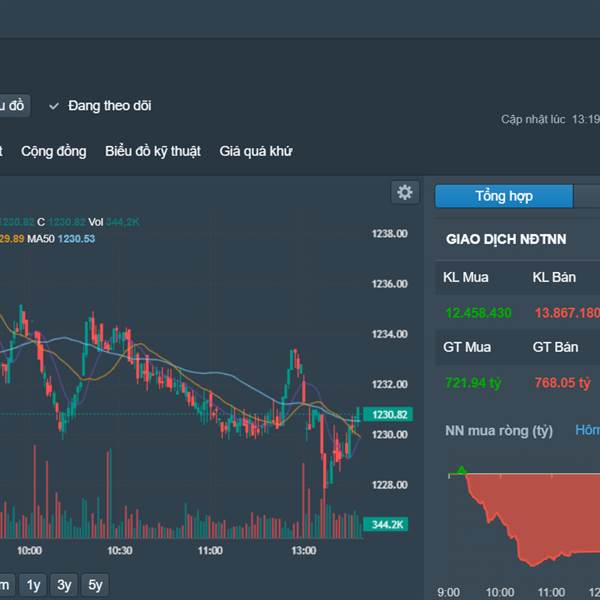
Task: Click the KL Bán column header
Action: click(554, 277)
